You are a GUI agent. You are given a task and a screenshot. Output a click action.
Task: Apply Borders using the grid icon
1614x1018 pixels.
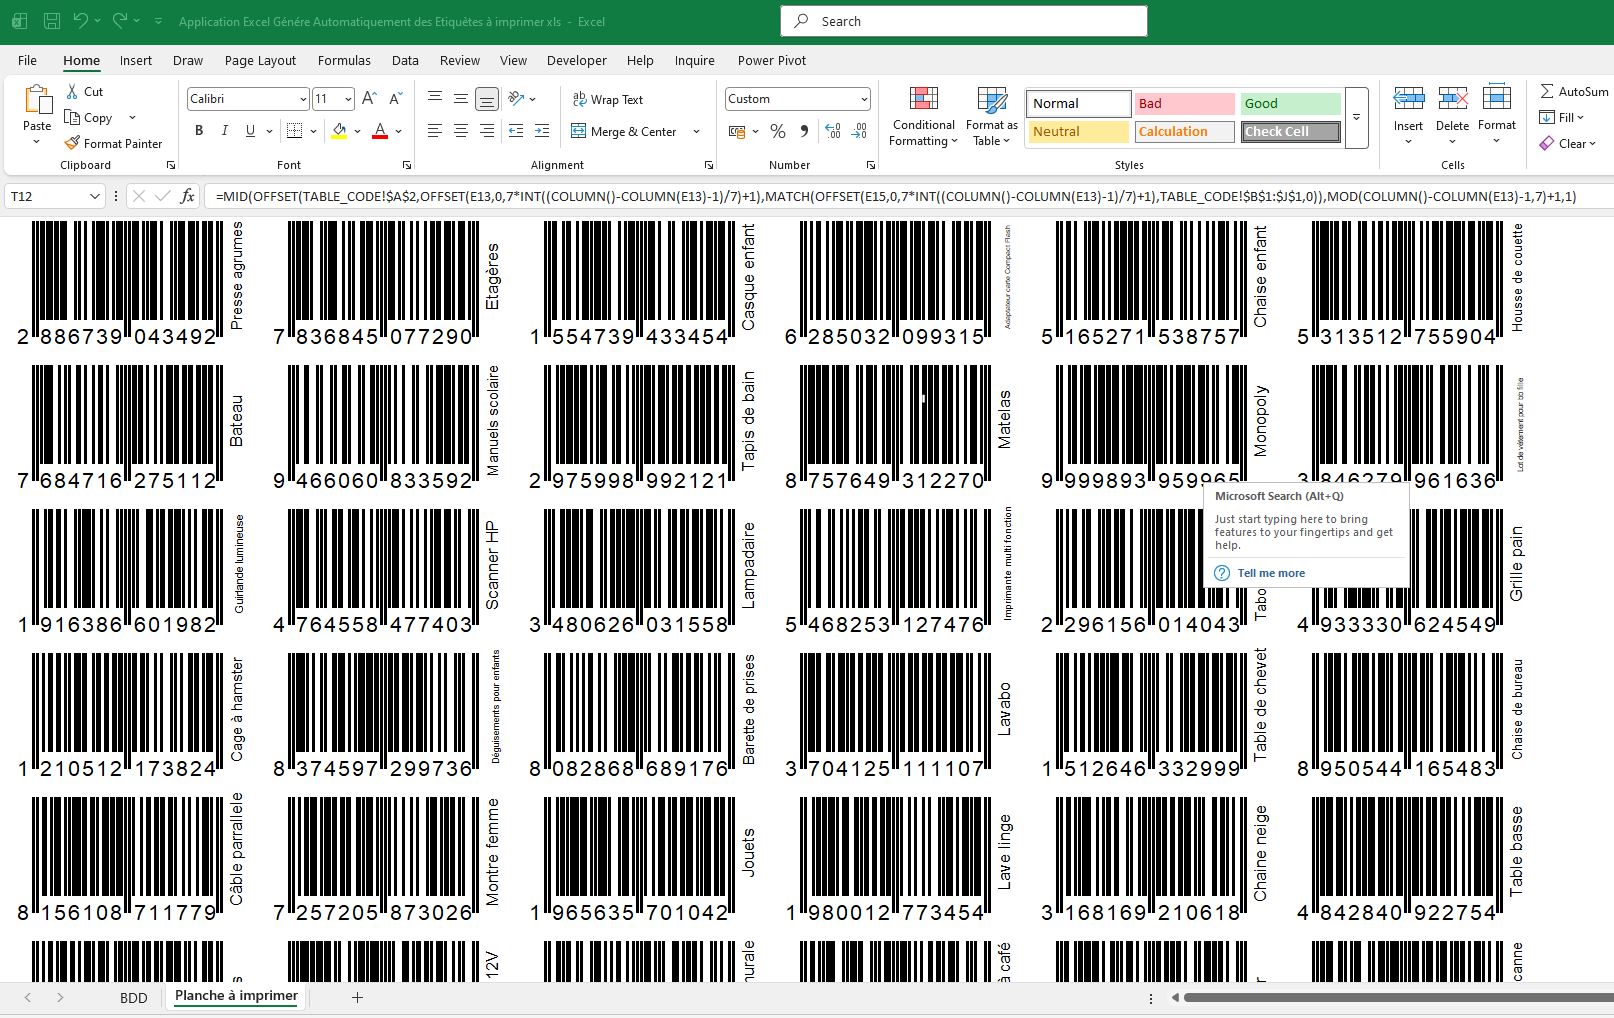[294, 131]
